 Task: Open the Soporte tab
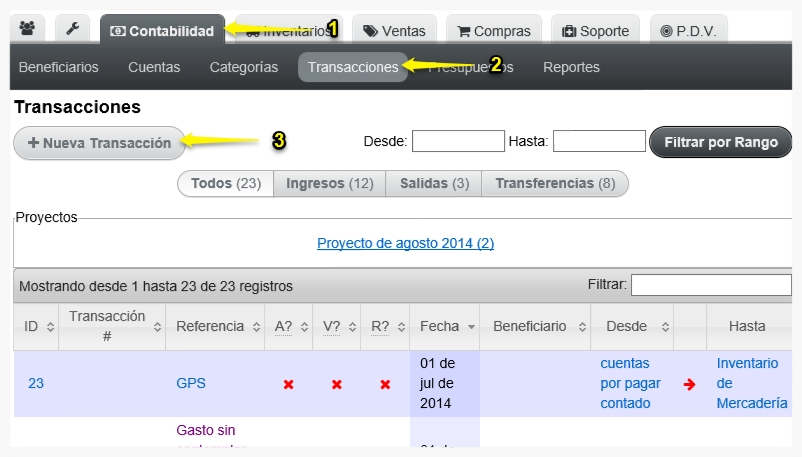(x=595, y=31)
